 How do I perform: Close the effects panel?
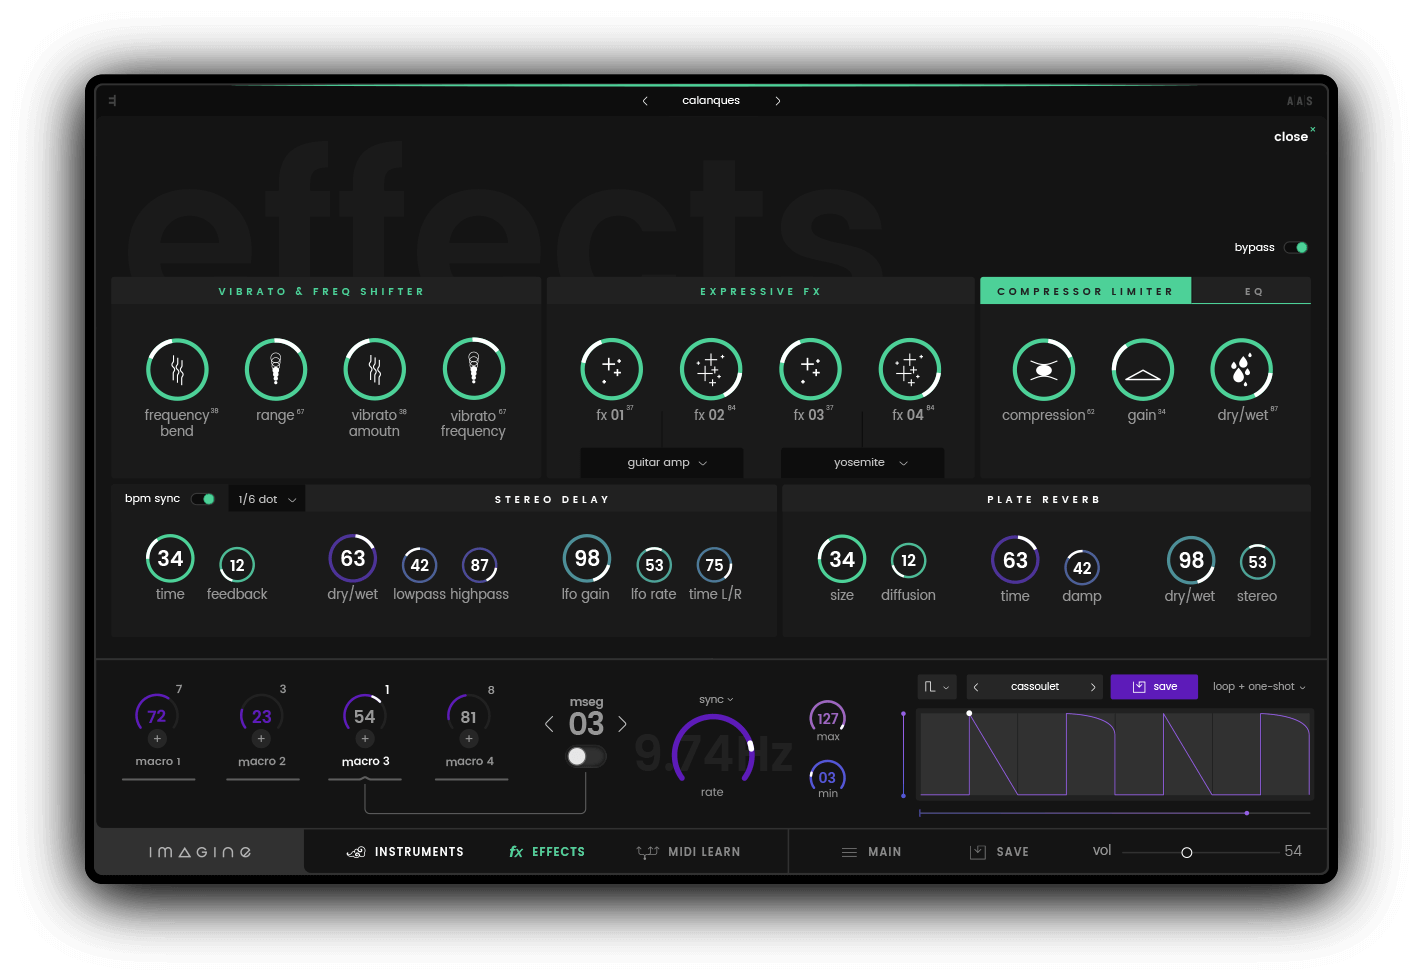pos(1290,137)
